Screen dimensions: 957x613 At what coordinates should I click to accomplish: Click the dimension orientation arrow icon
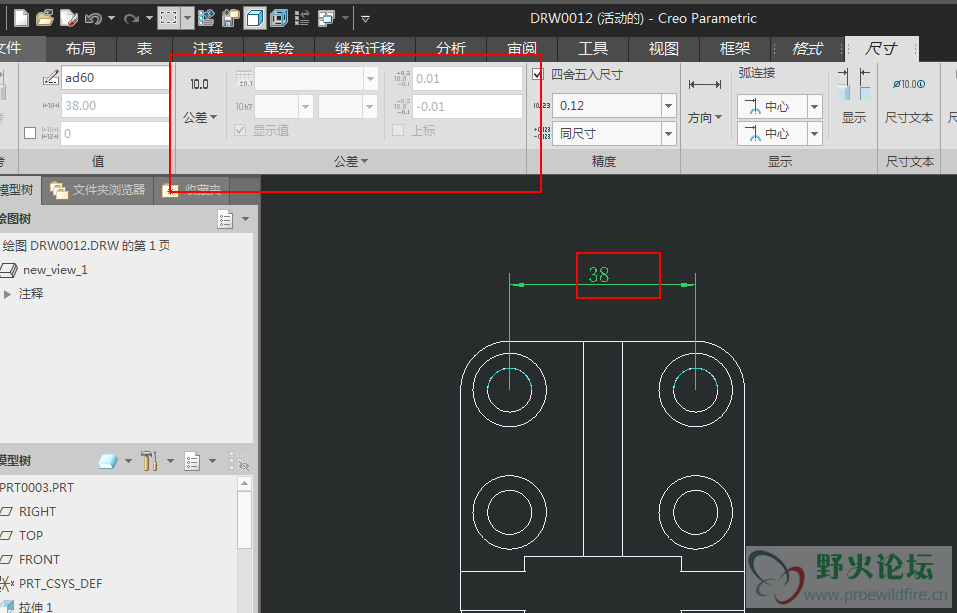click(x=705, y=85)
